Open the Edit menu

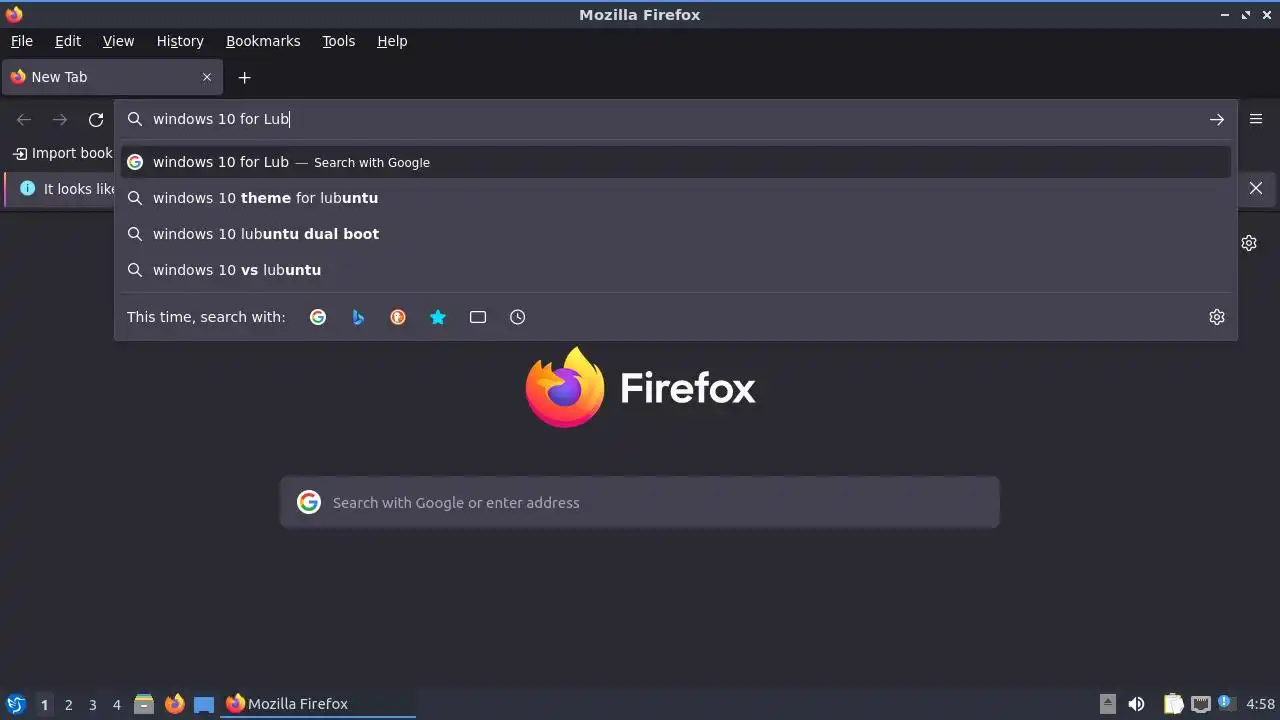(68, 41)
